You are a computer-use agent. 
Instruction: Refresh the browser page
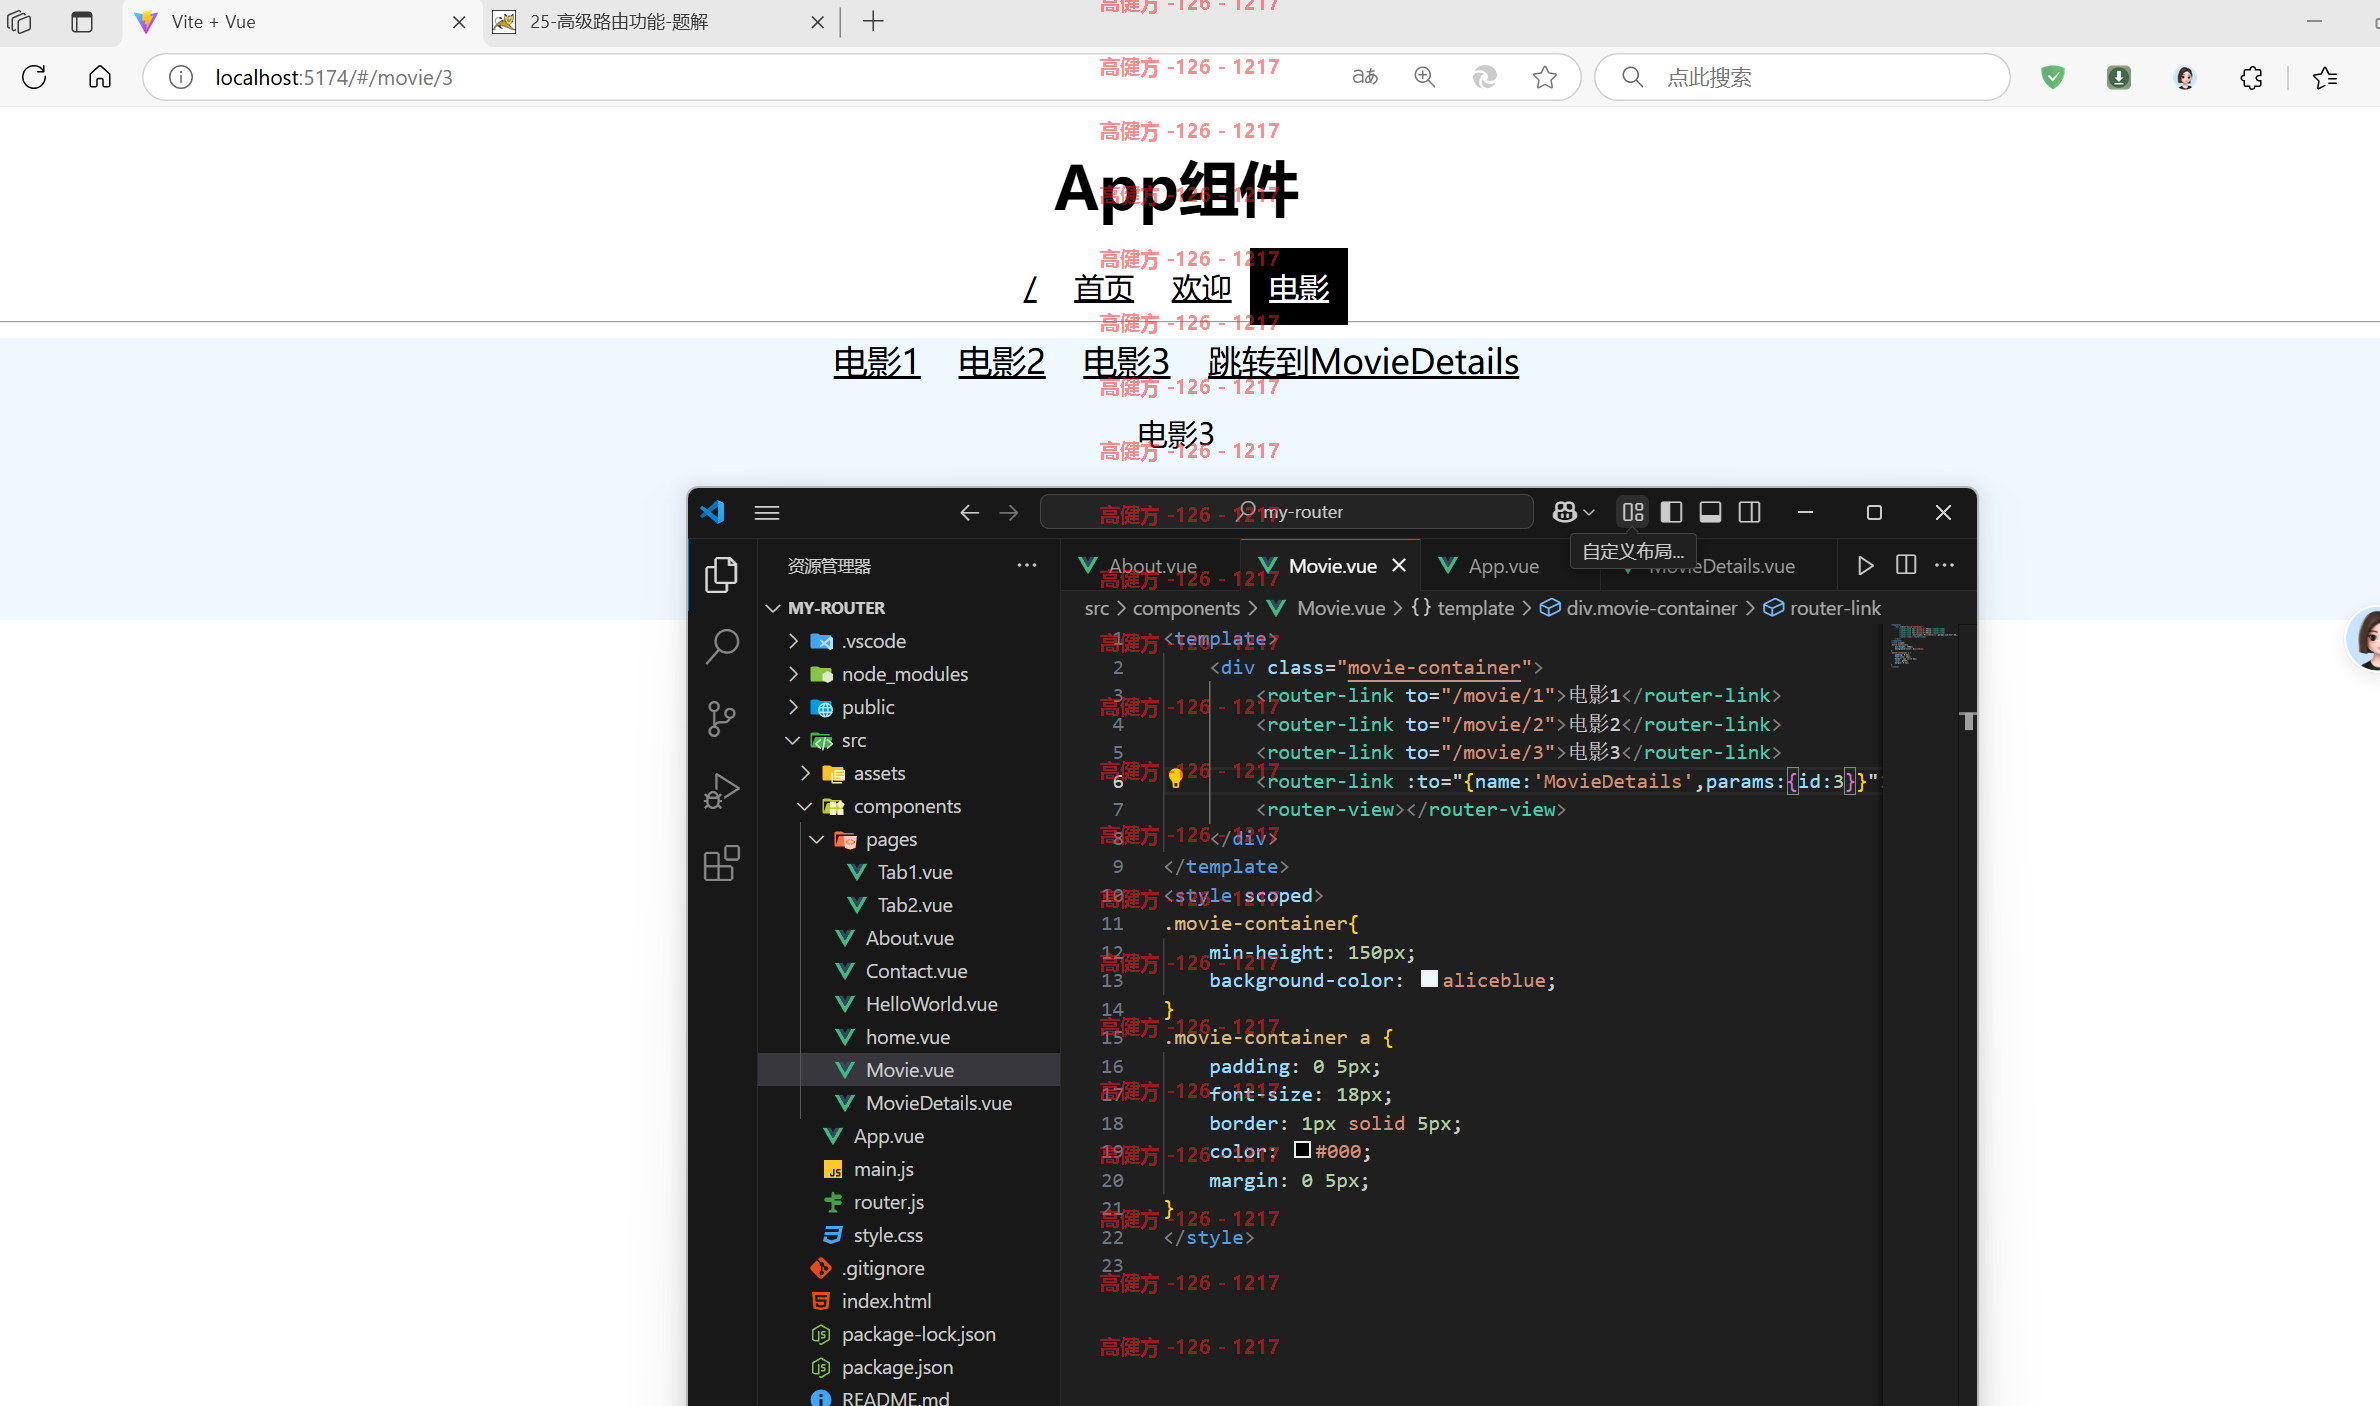(x=34, y=77)
